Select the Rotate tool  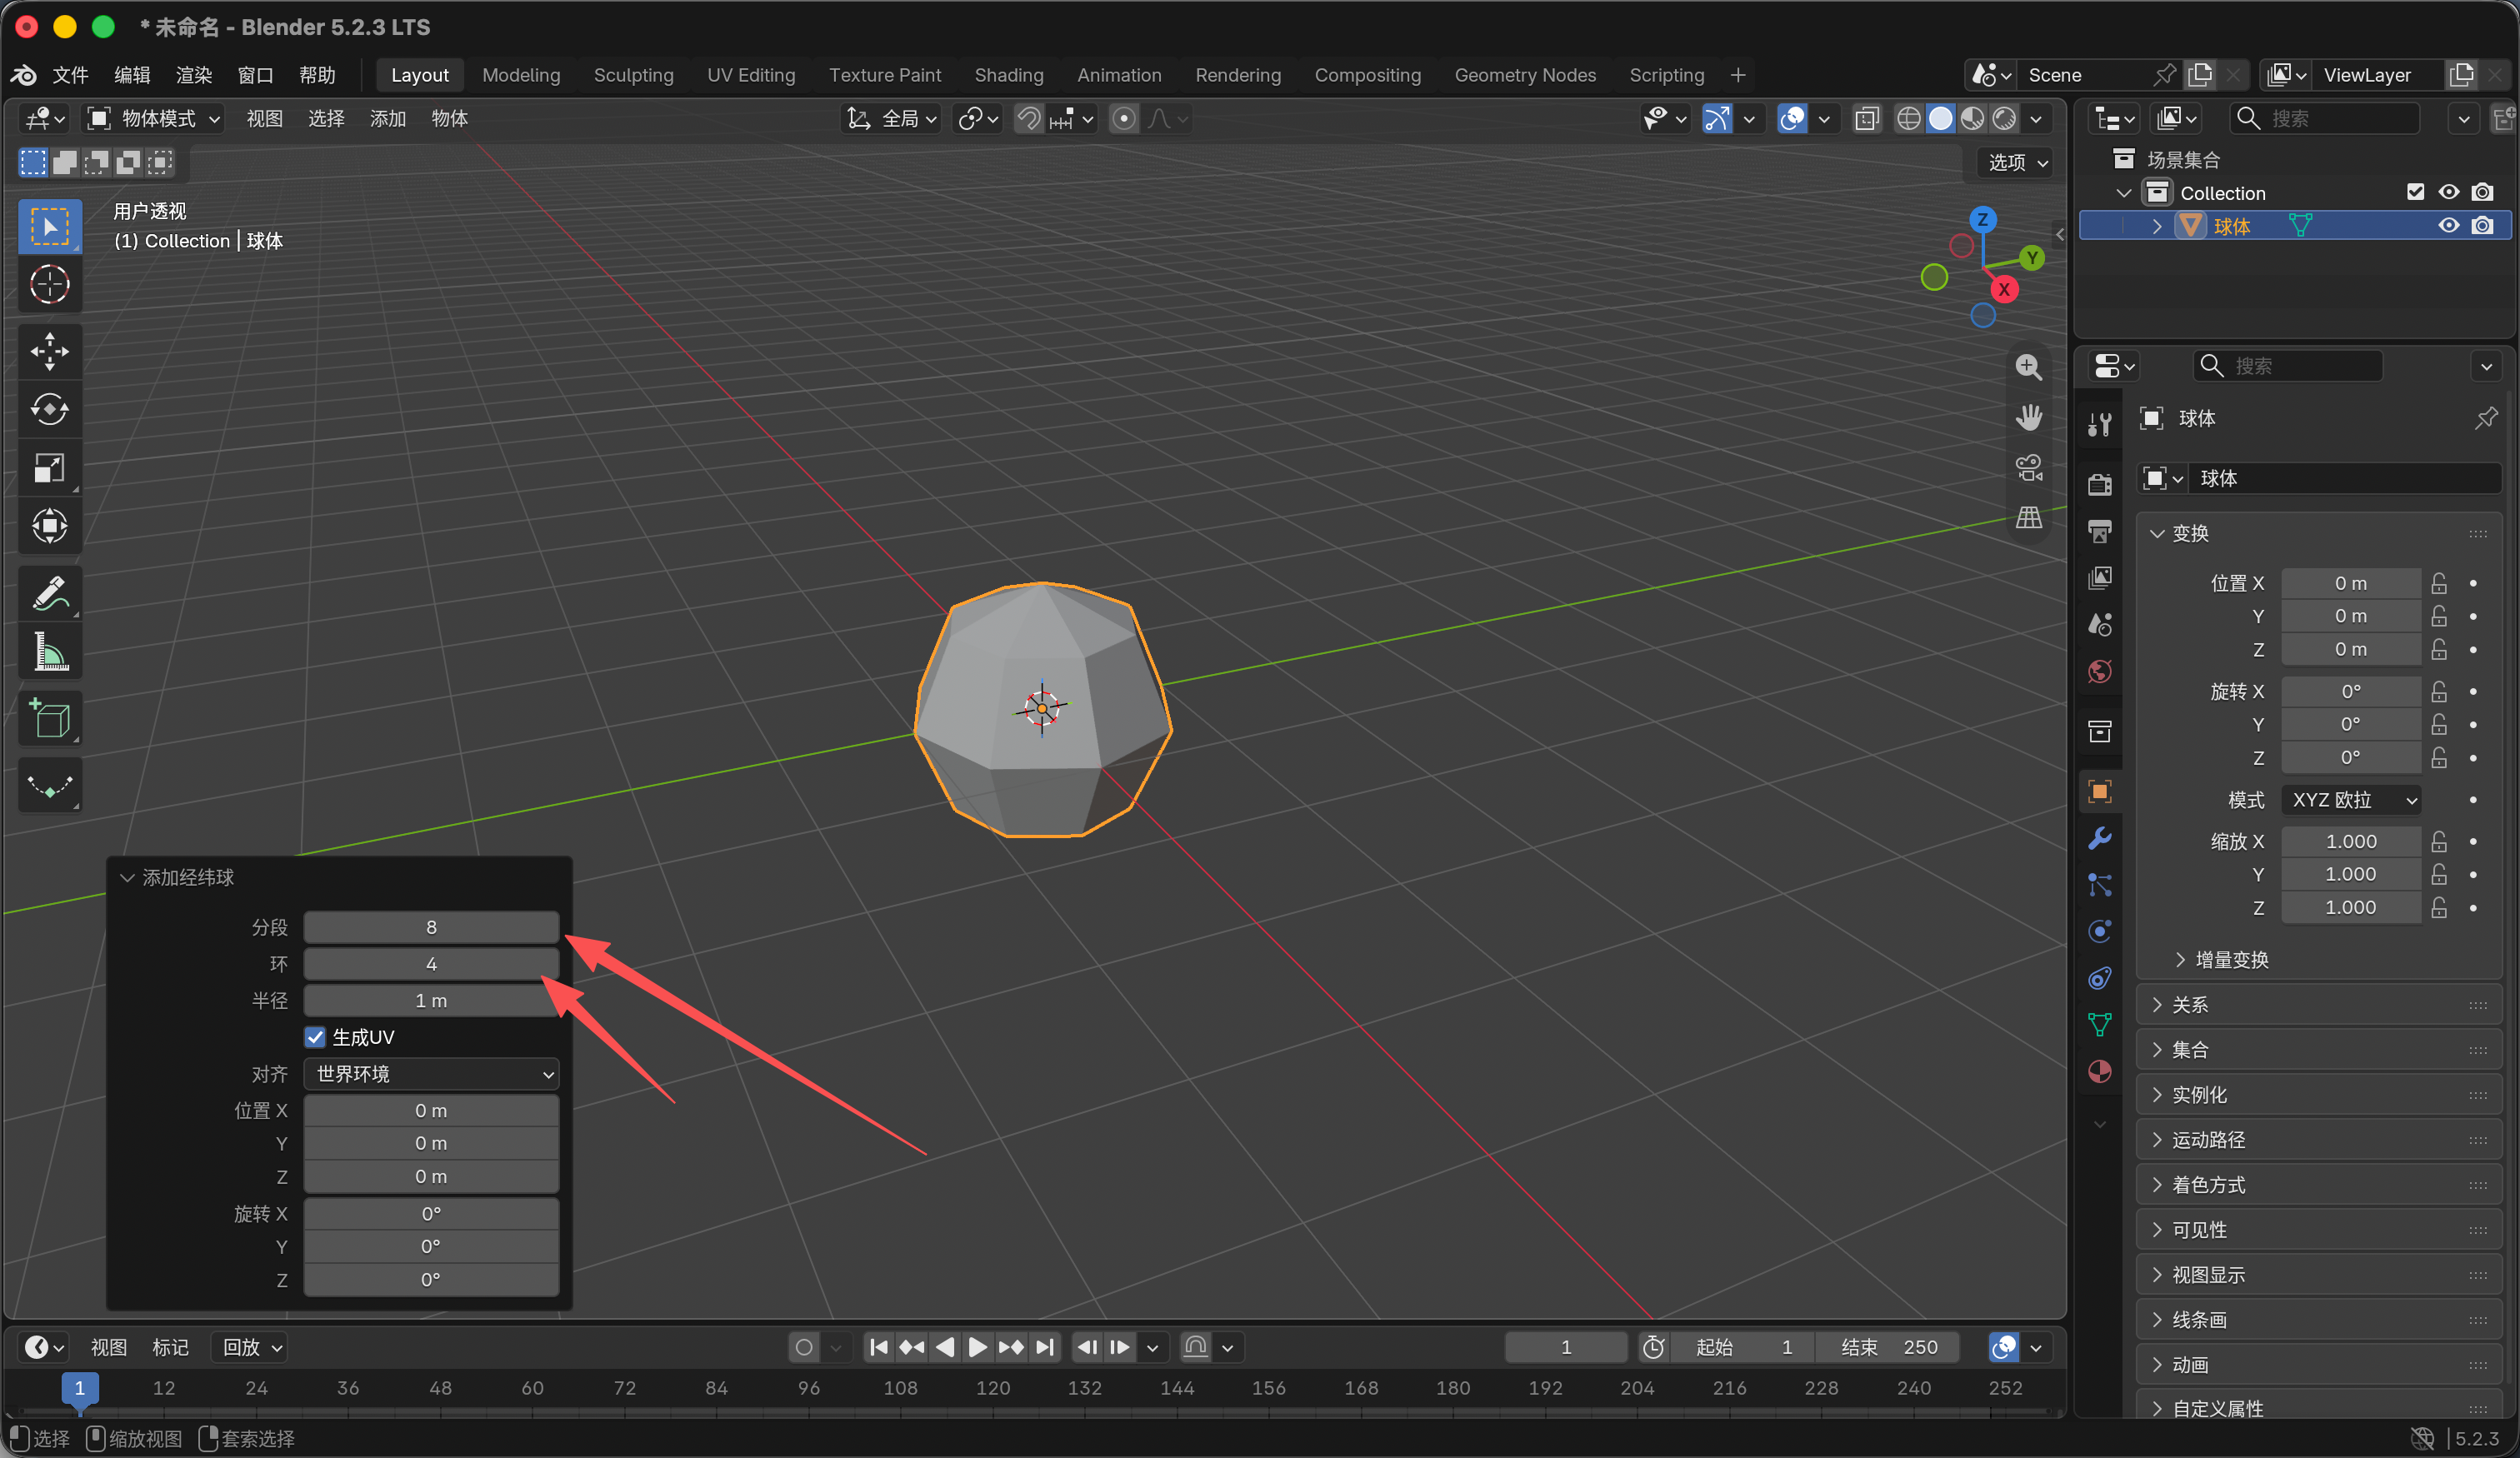click(49, 409)
